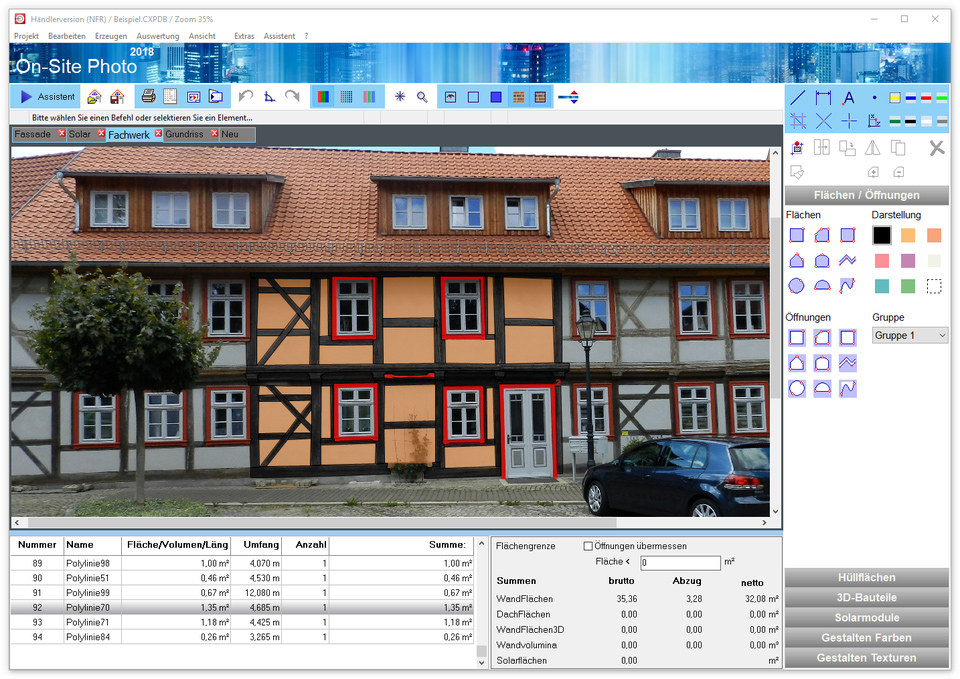
Task: Click the print icon in the toolbar
Action: coord(148,97)
